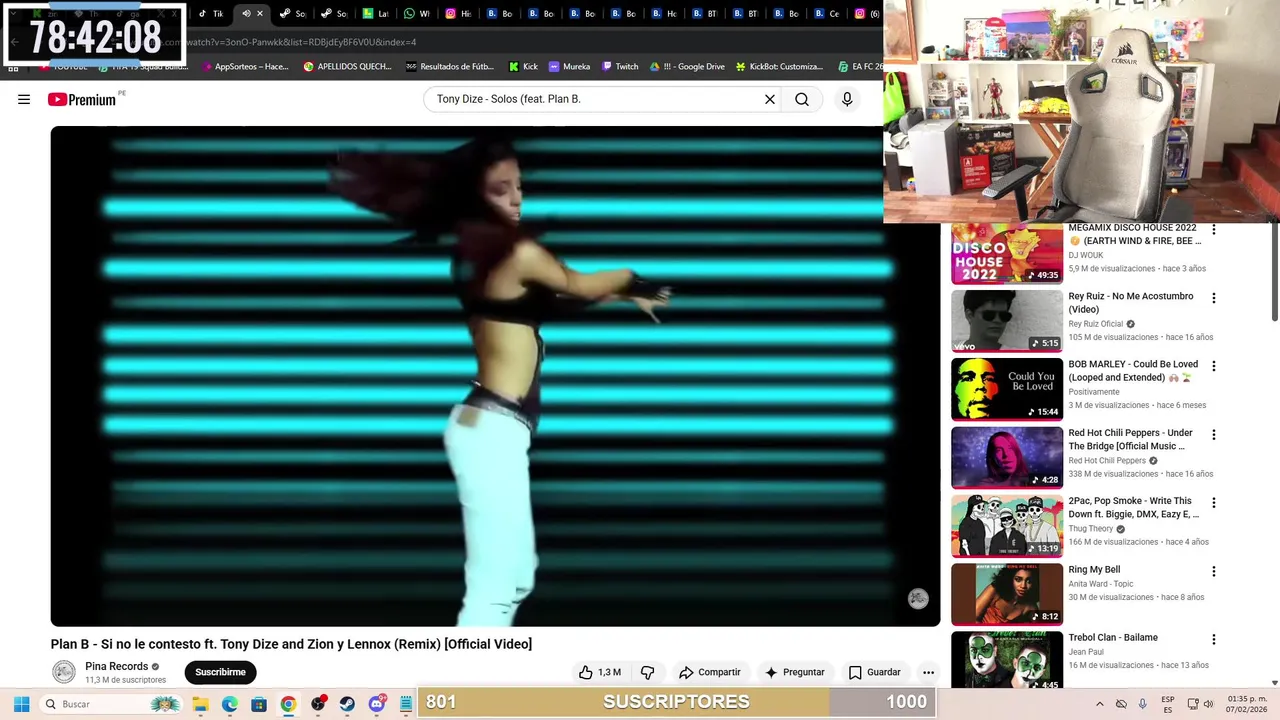Open MEGAMIX DISCO HOUSE 2022 thumbnail

click(x=1007, y=253)
